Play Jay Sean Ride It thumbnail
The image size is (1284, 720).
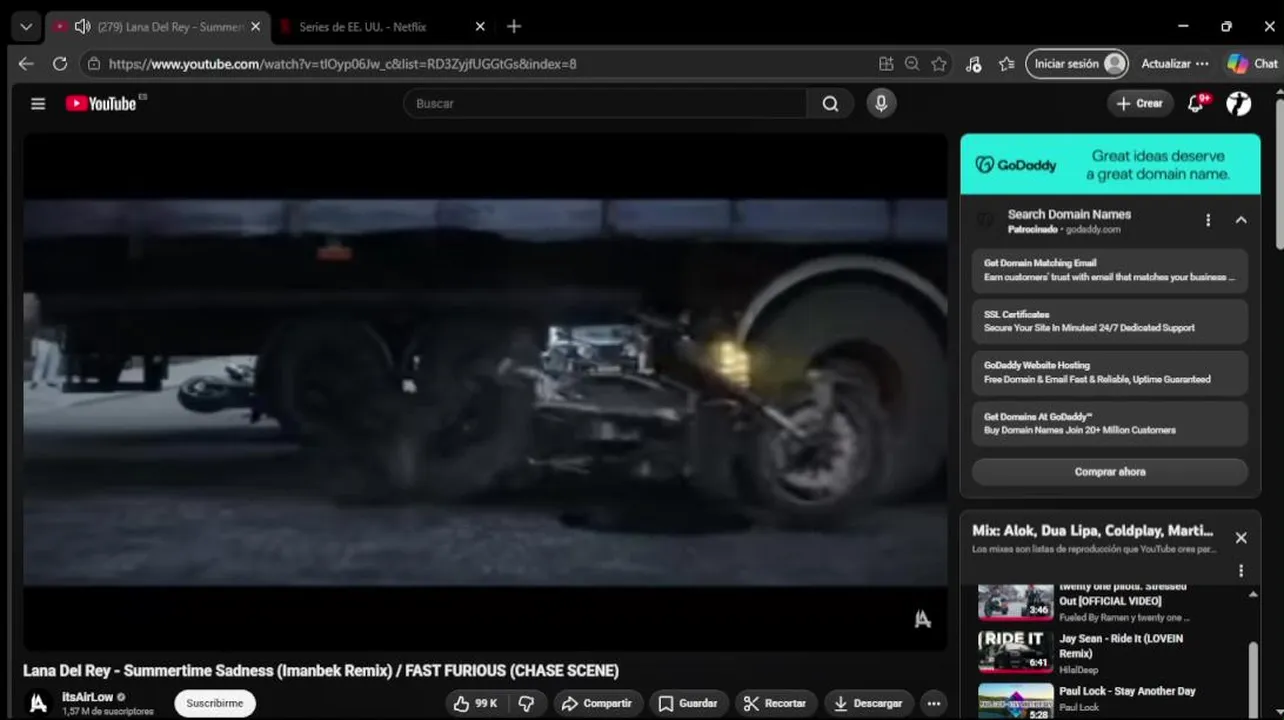[1015, 652]
